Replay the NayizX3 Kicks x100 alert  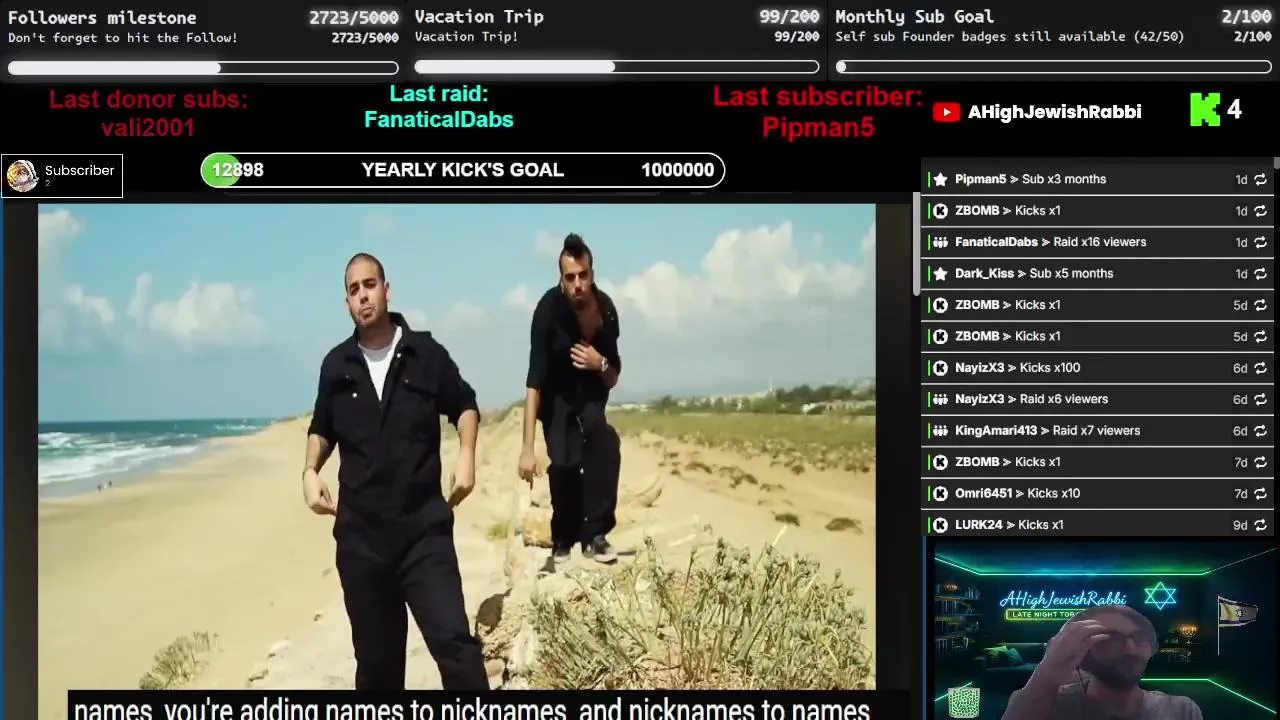(x=1260, y=368)
